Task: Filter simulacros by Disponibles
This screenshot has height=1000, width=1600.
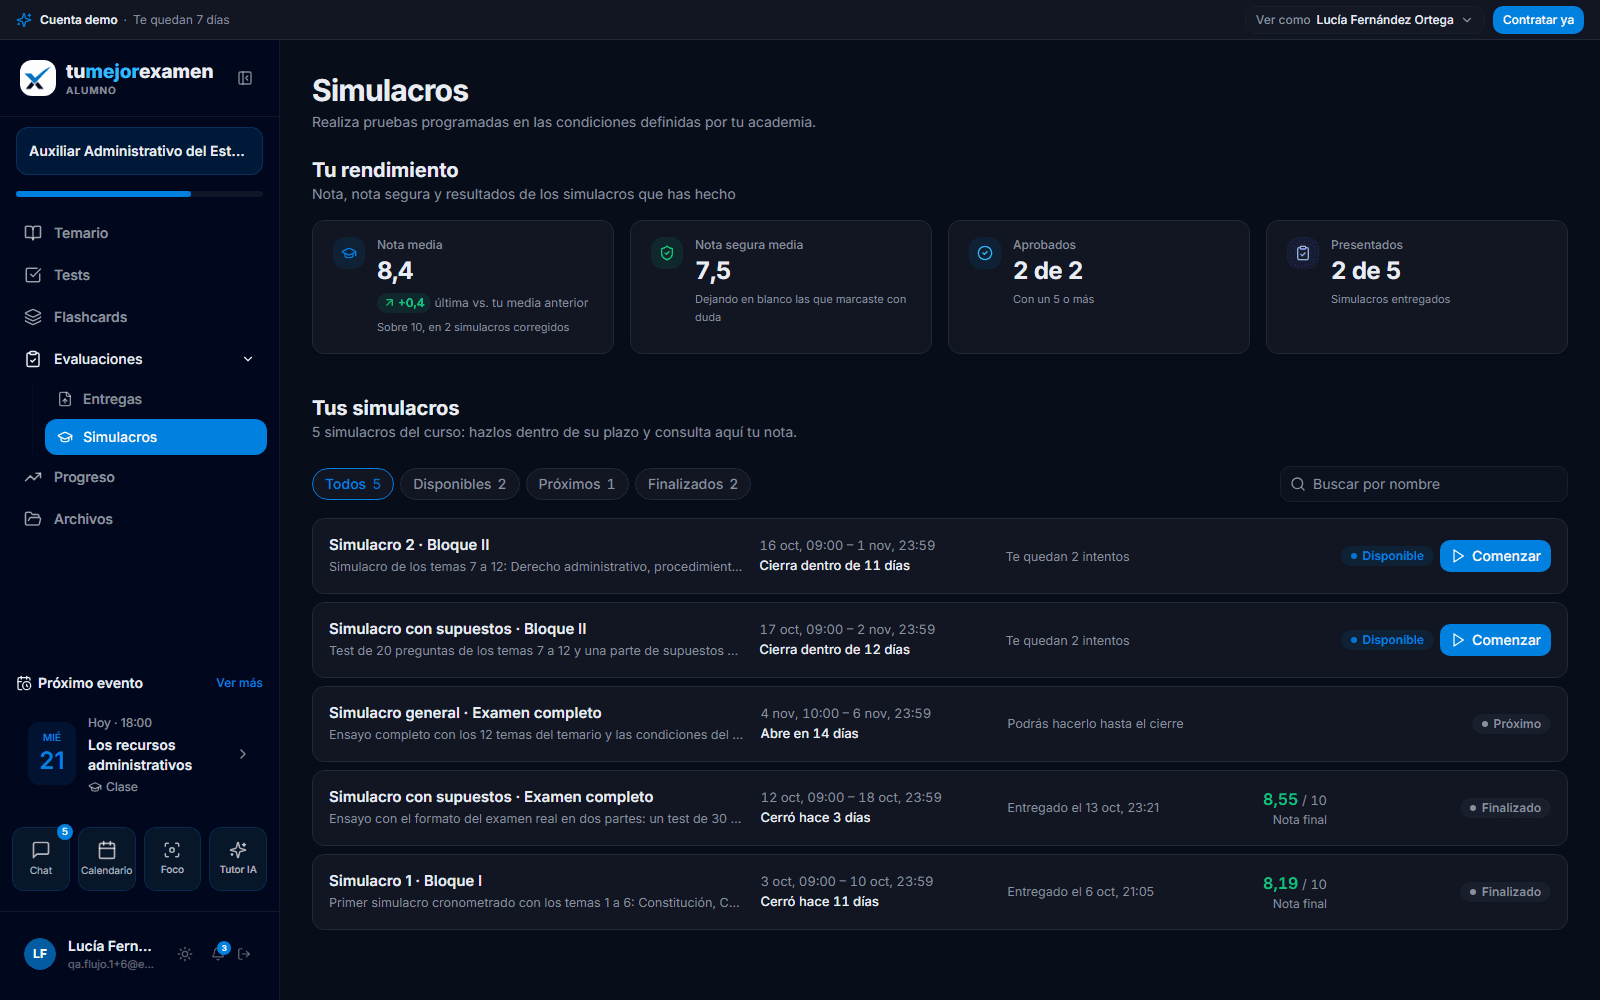Action: [460, 484]
